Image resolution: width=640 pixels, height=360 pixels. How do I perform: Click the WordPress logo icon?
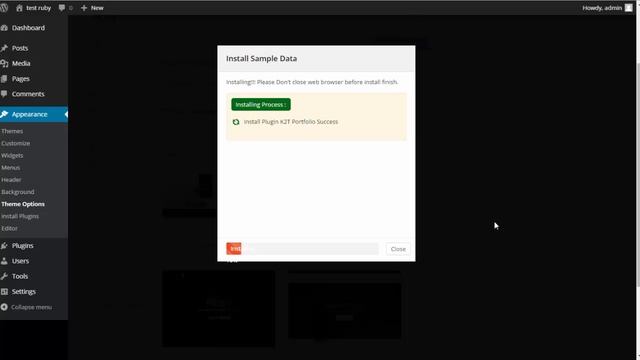coord(4,8)
